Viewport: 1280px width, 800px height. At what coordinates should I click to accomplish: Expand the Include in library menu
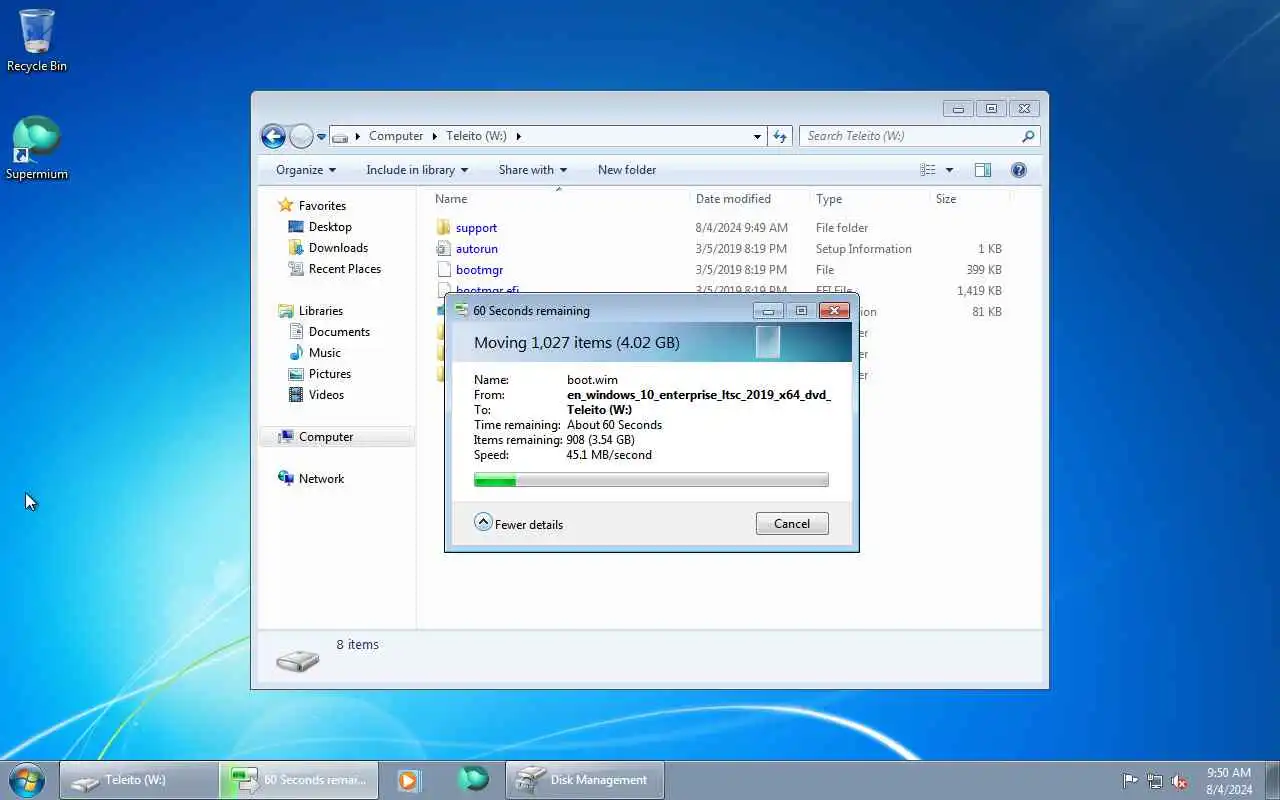417,170
